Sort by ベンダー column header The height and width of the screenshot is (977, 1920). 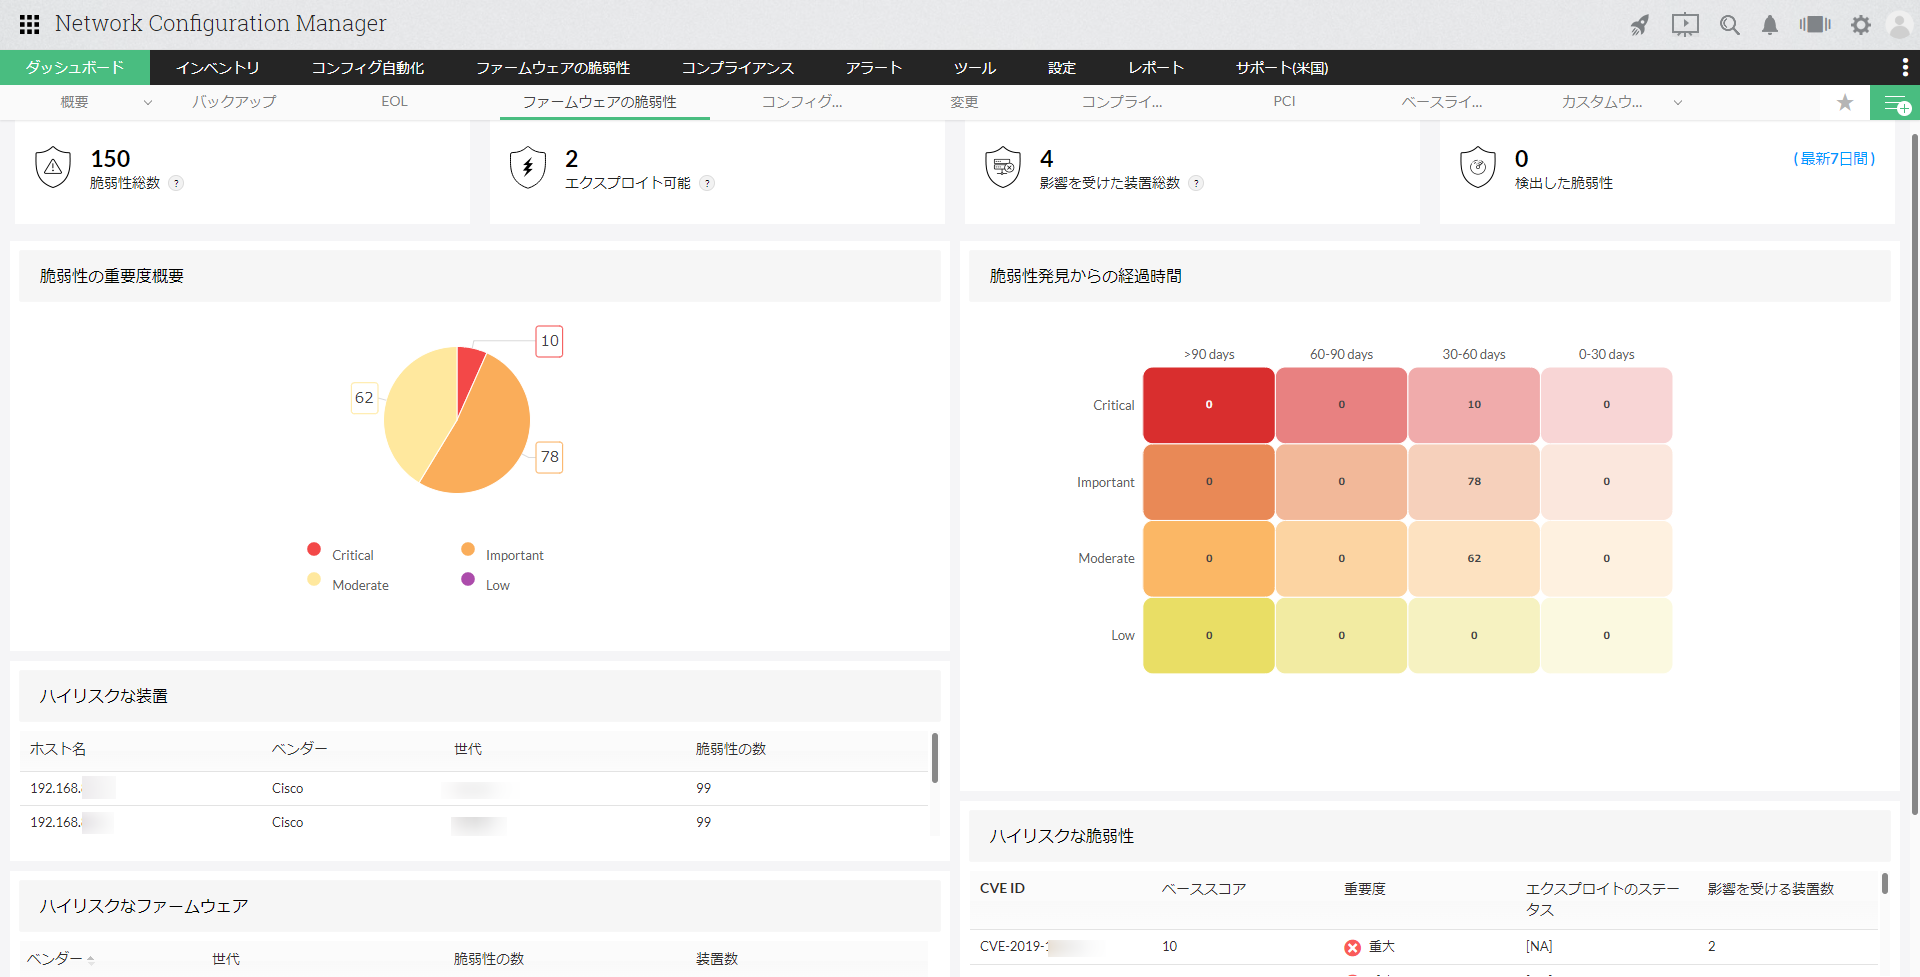tap(55, 958)
